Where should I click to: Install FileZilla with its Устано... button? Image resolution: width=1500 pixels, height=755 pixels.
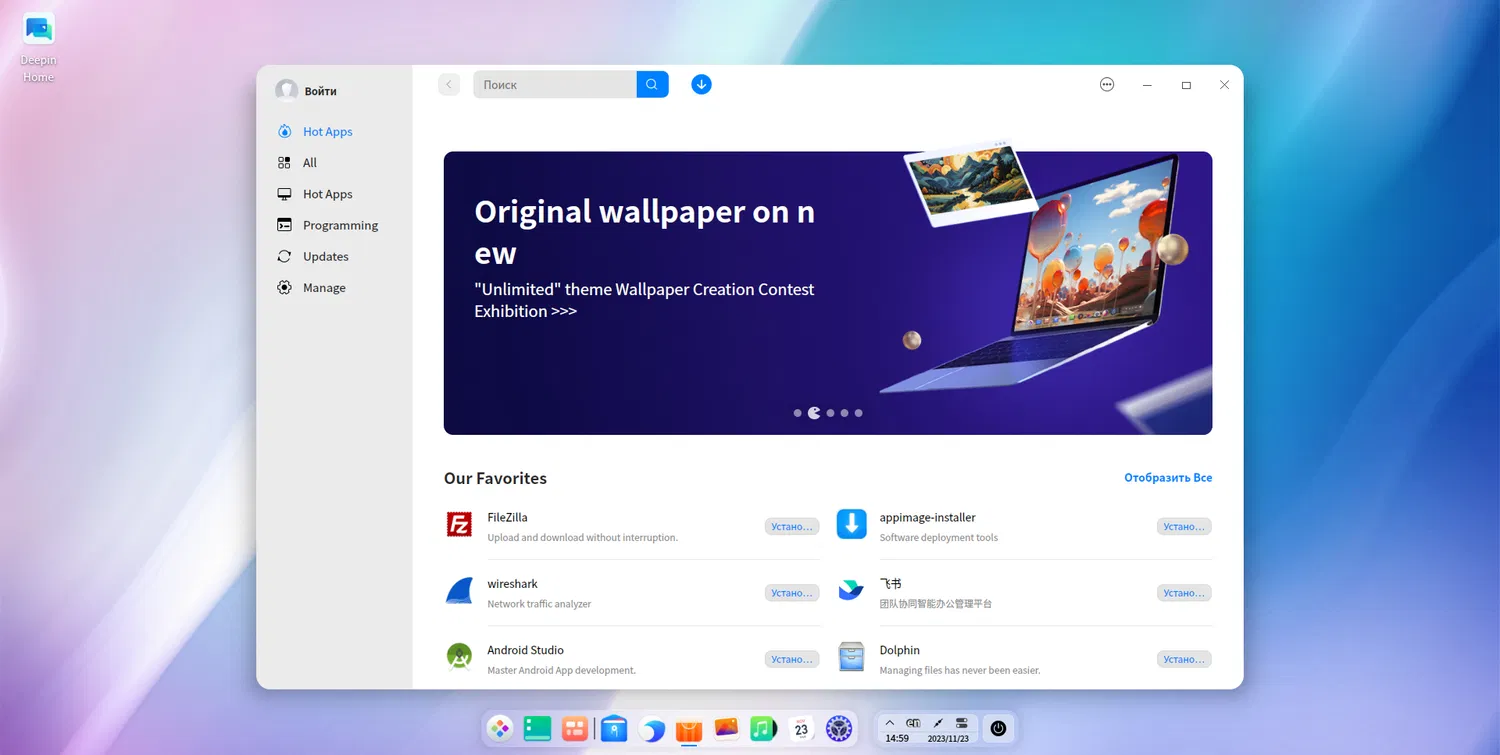pyautogui.click(x=792, y=527)
